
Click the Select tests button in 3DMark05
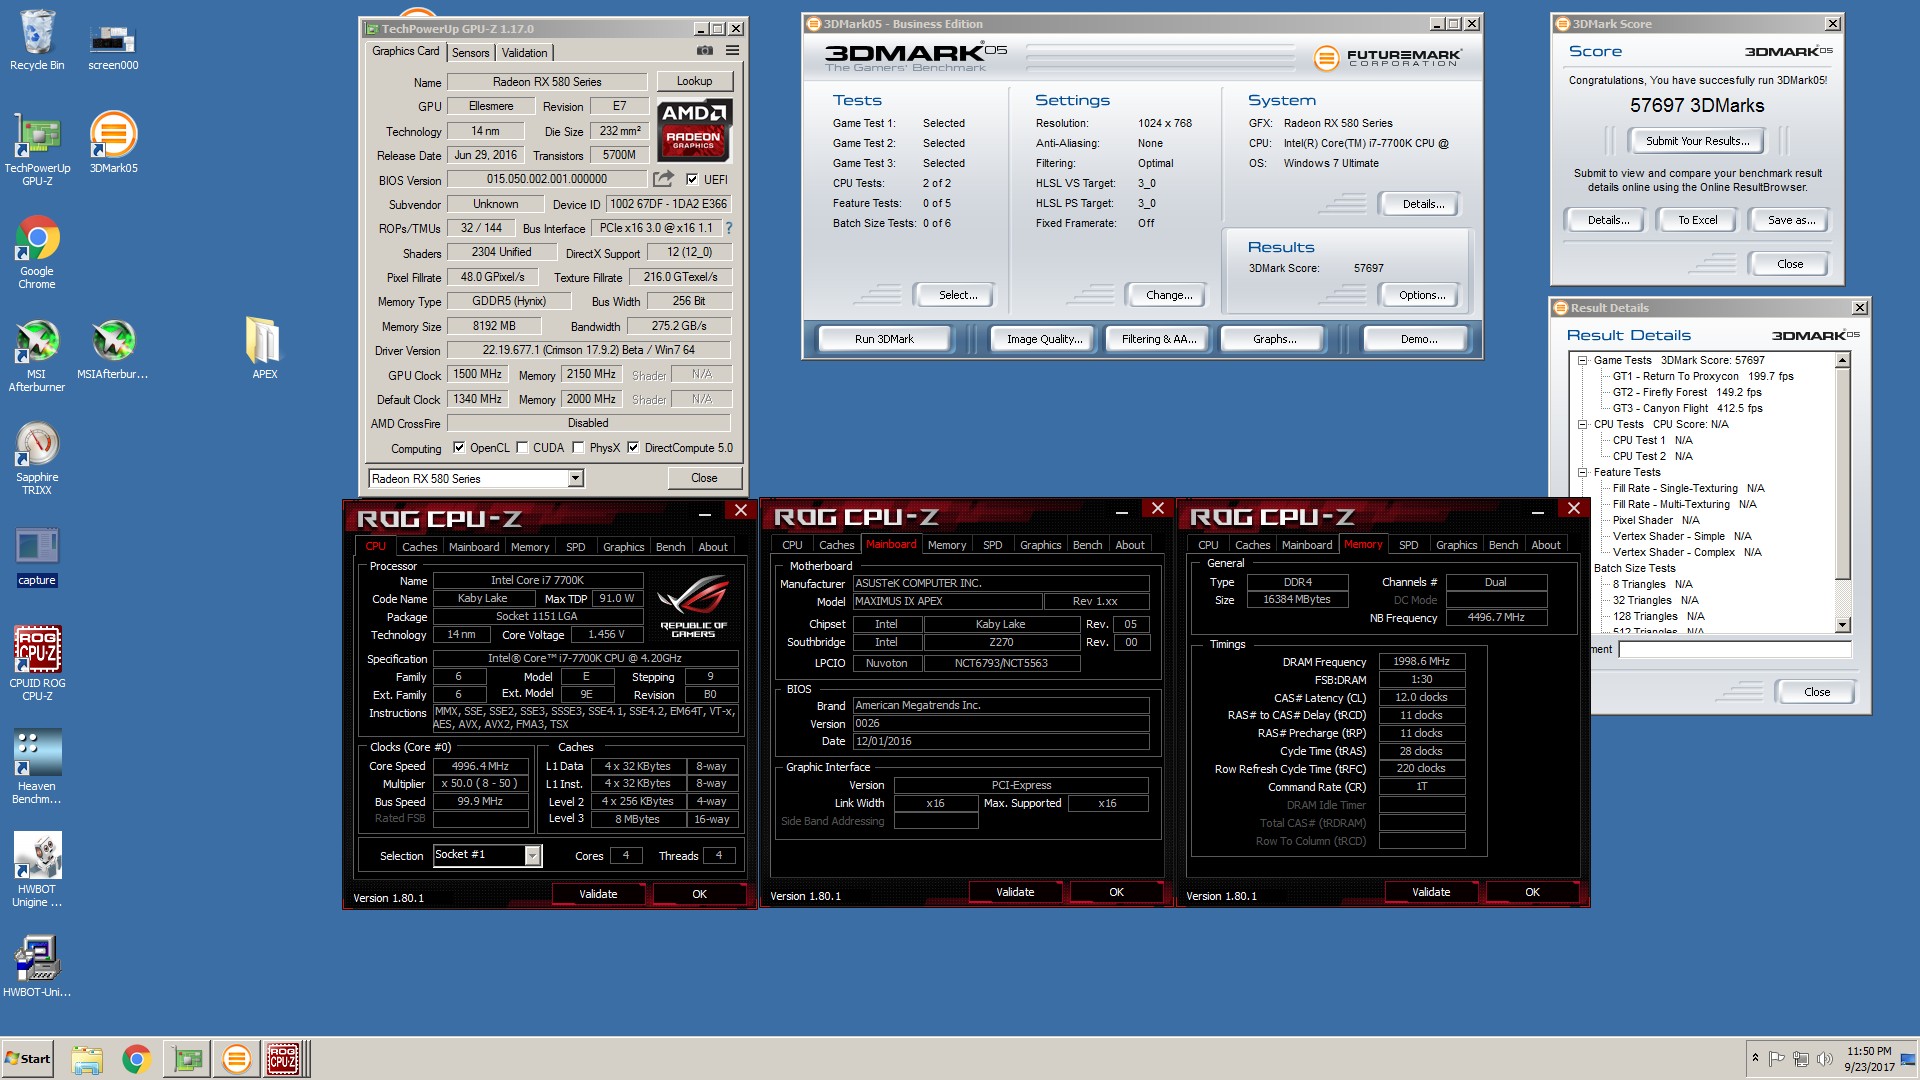(x=958, y=295)
